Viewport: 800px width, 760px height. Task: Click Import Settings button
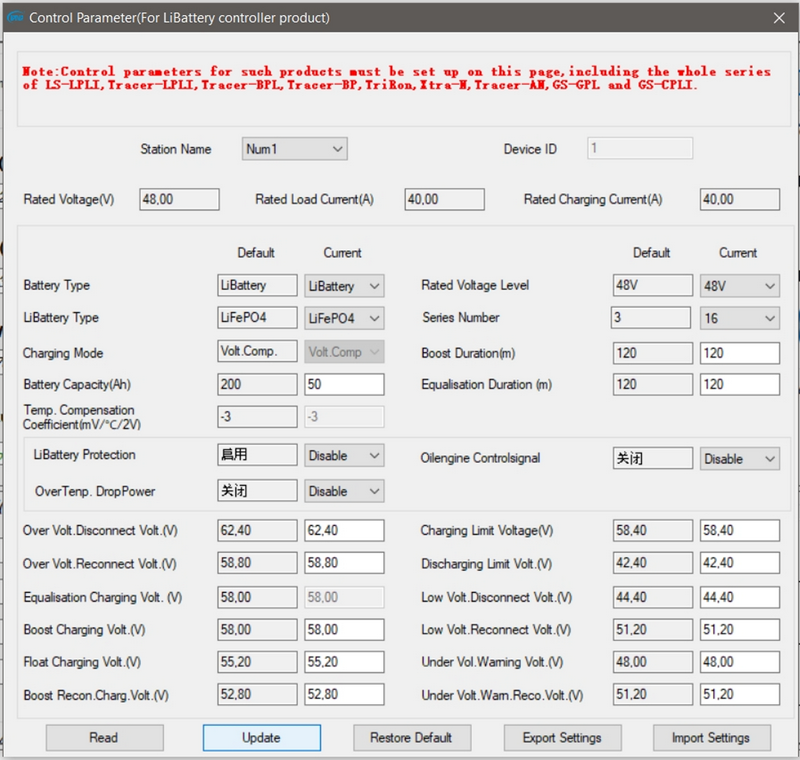(x=710, y=738)
